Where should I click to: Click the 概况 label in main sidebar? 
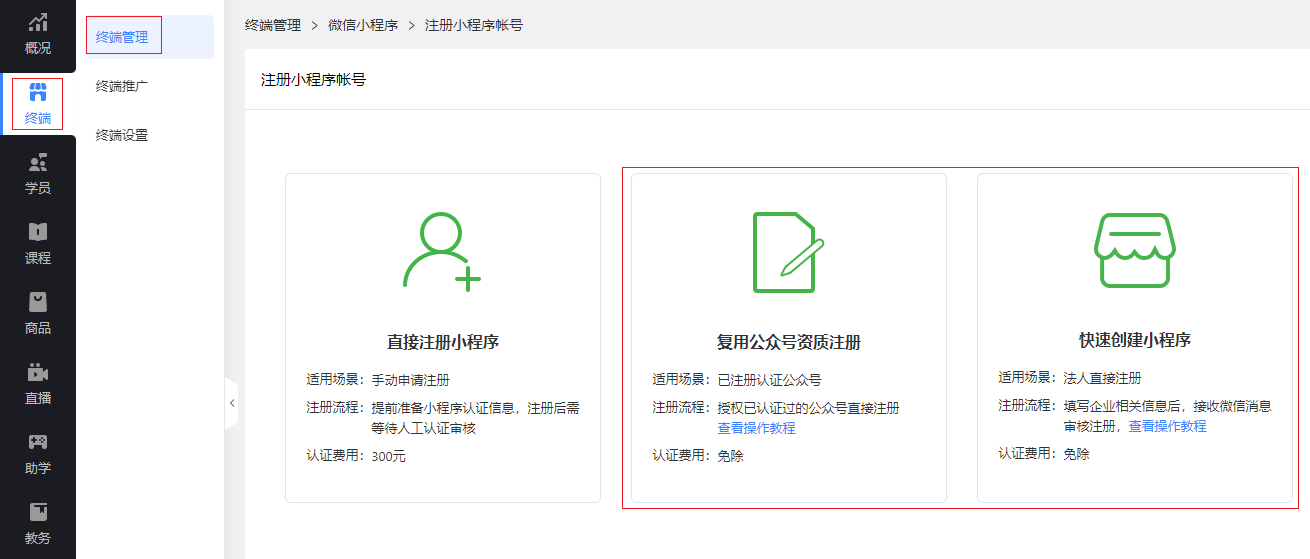[38, 48]
